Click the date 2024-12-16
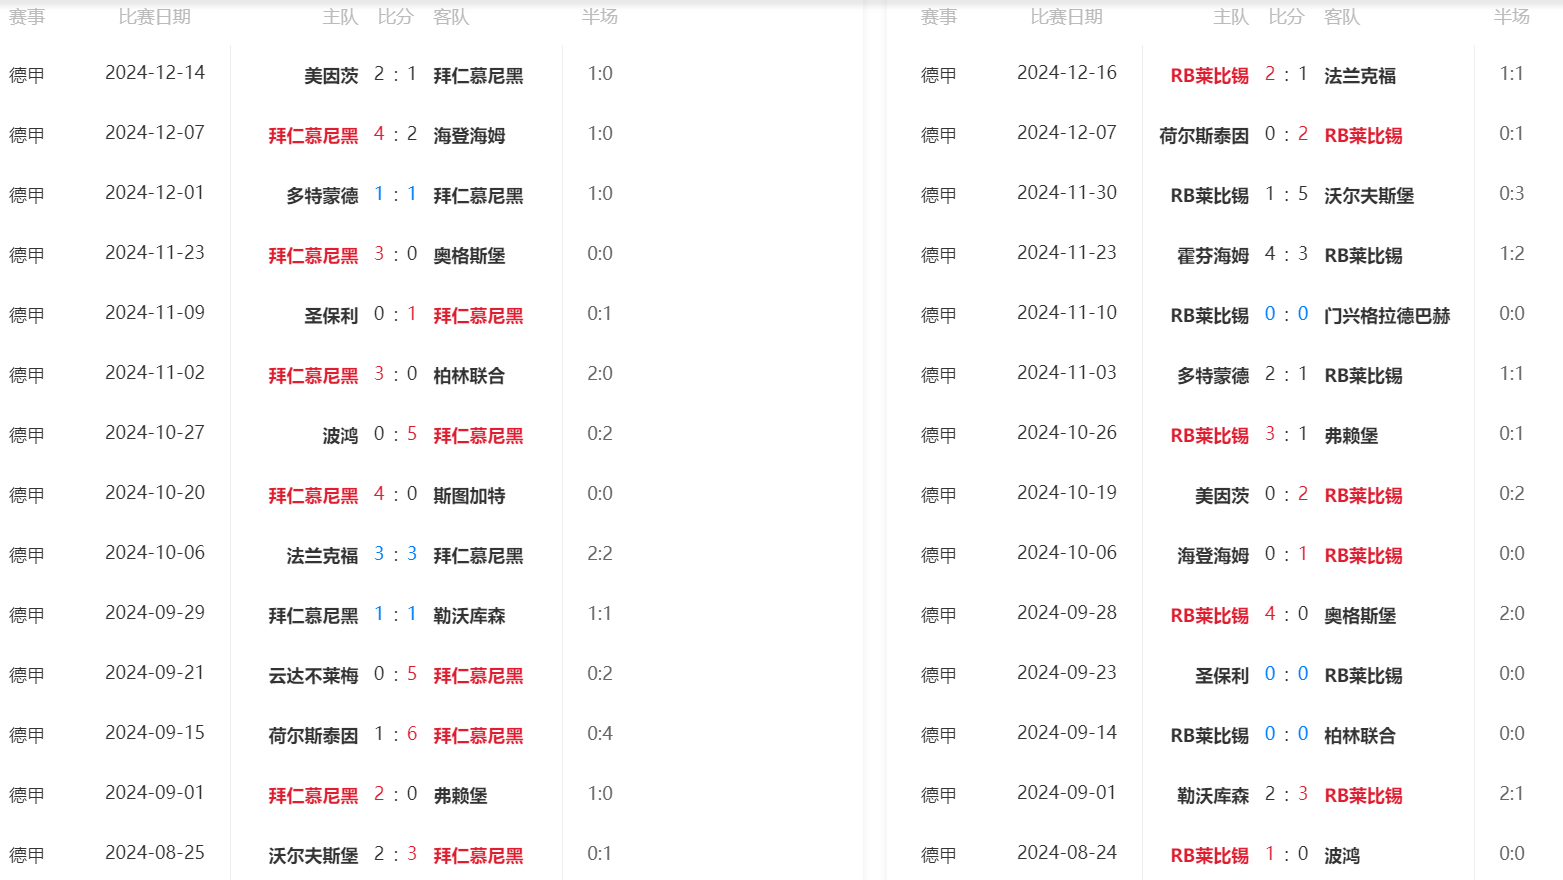 point(1067,73)
